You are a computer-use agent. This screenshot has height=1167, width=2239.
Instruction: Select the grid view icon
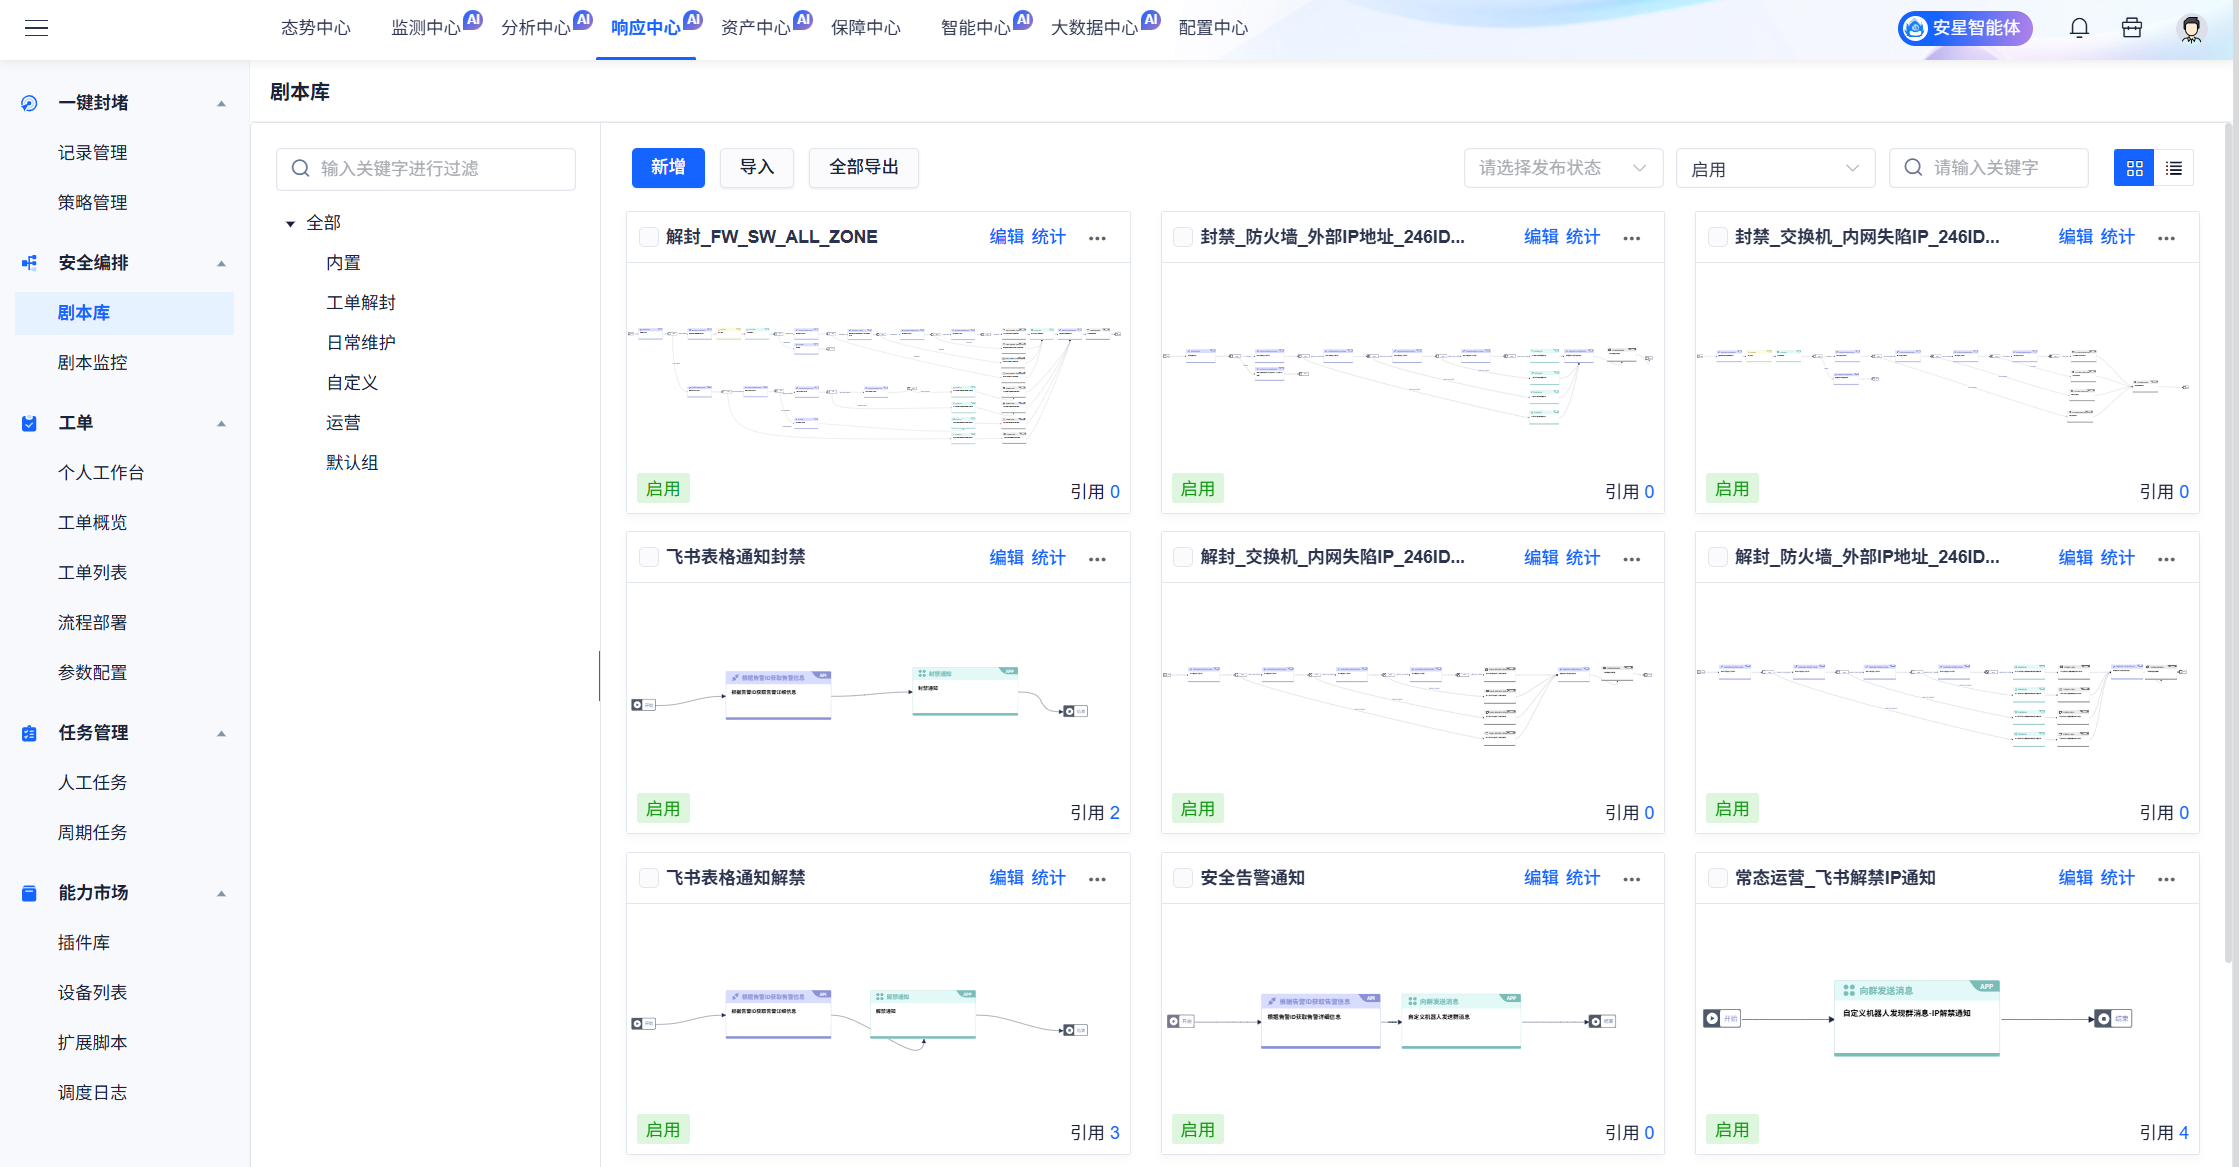tap(2134, 168)
